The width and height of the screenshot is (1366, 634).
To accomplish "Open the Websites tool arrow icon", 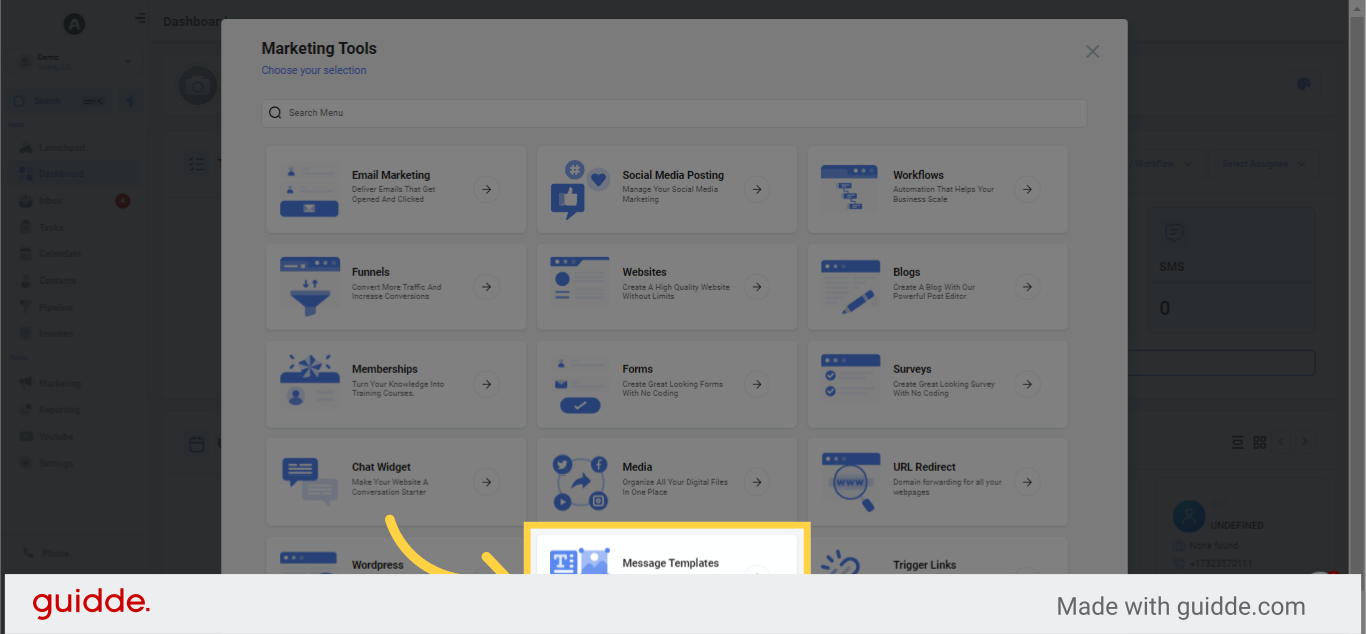I will coord(757,287).
